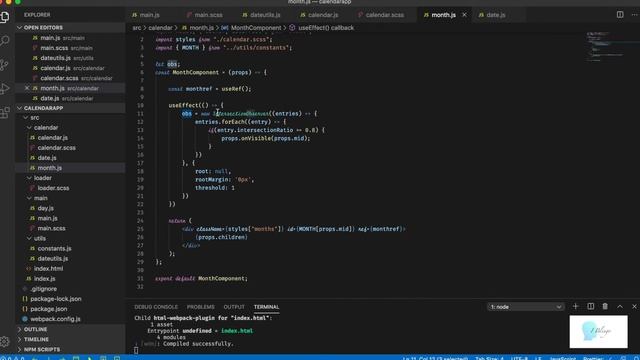This screenshot has width=640, height=360.
Task: Click the src breadcrumb segment
Action: (x=137, y=28)
